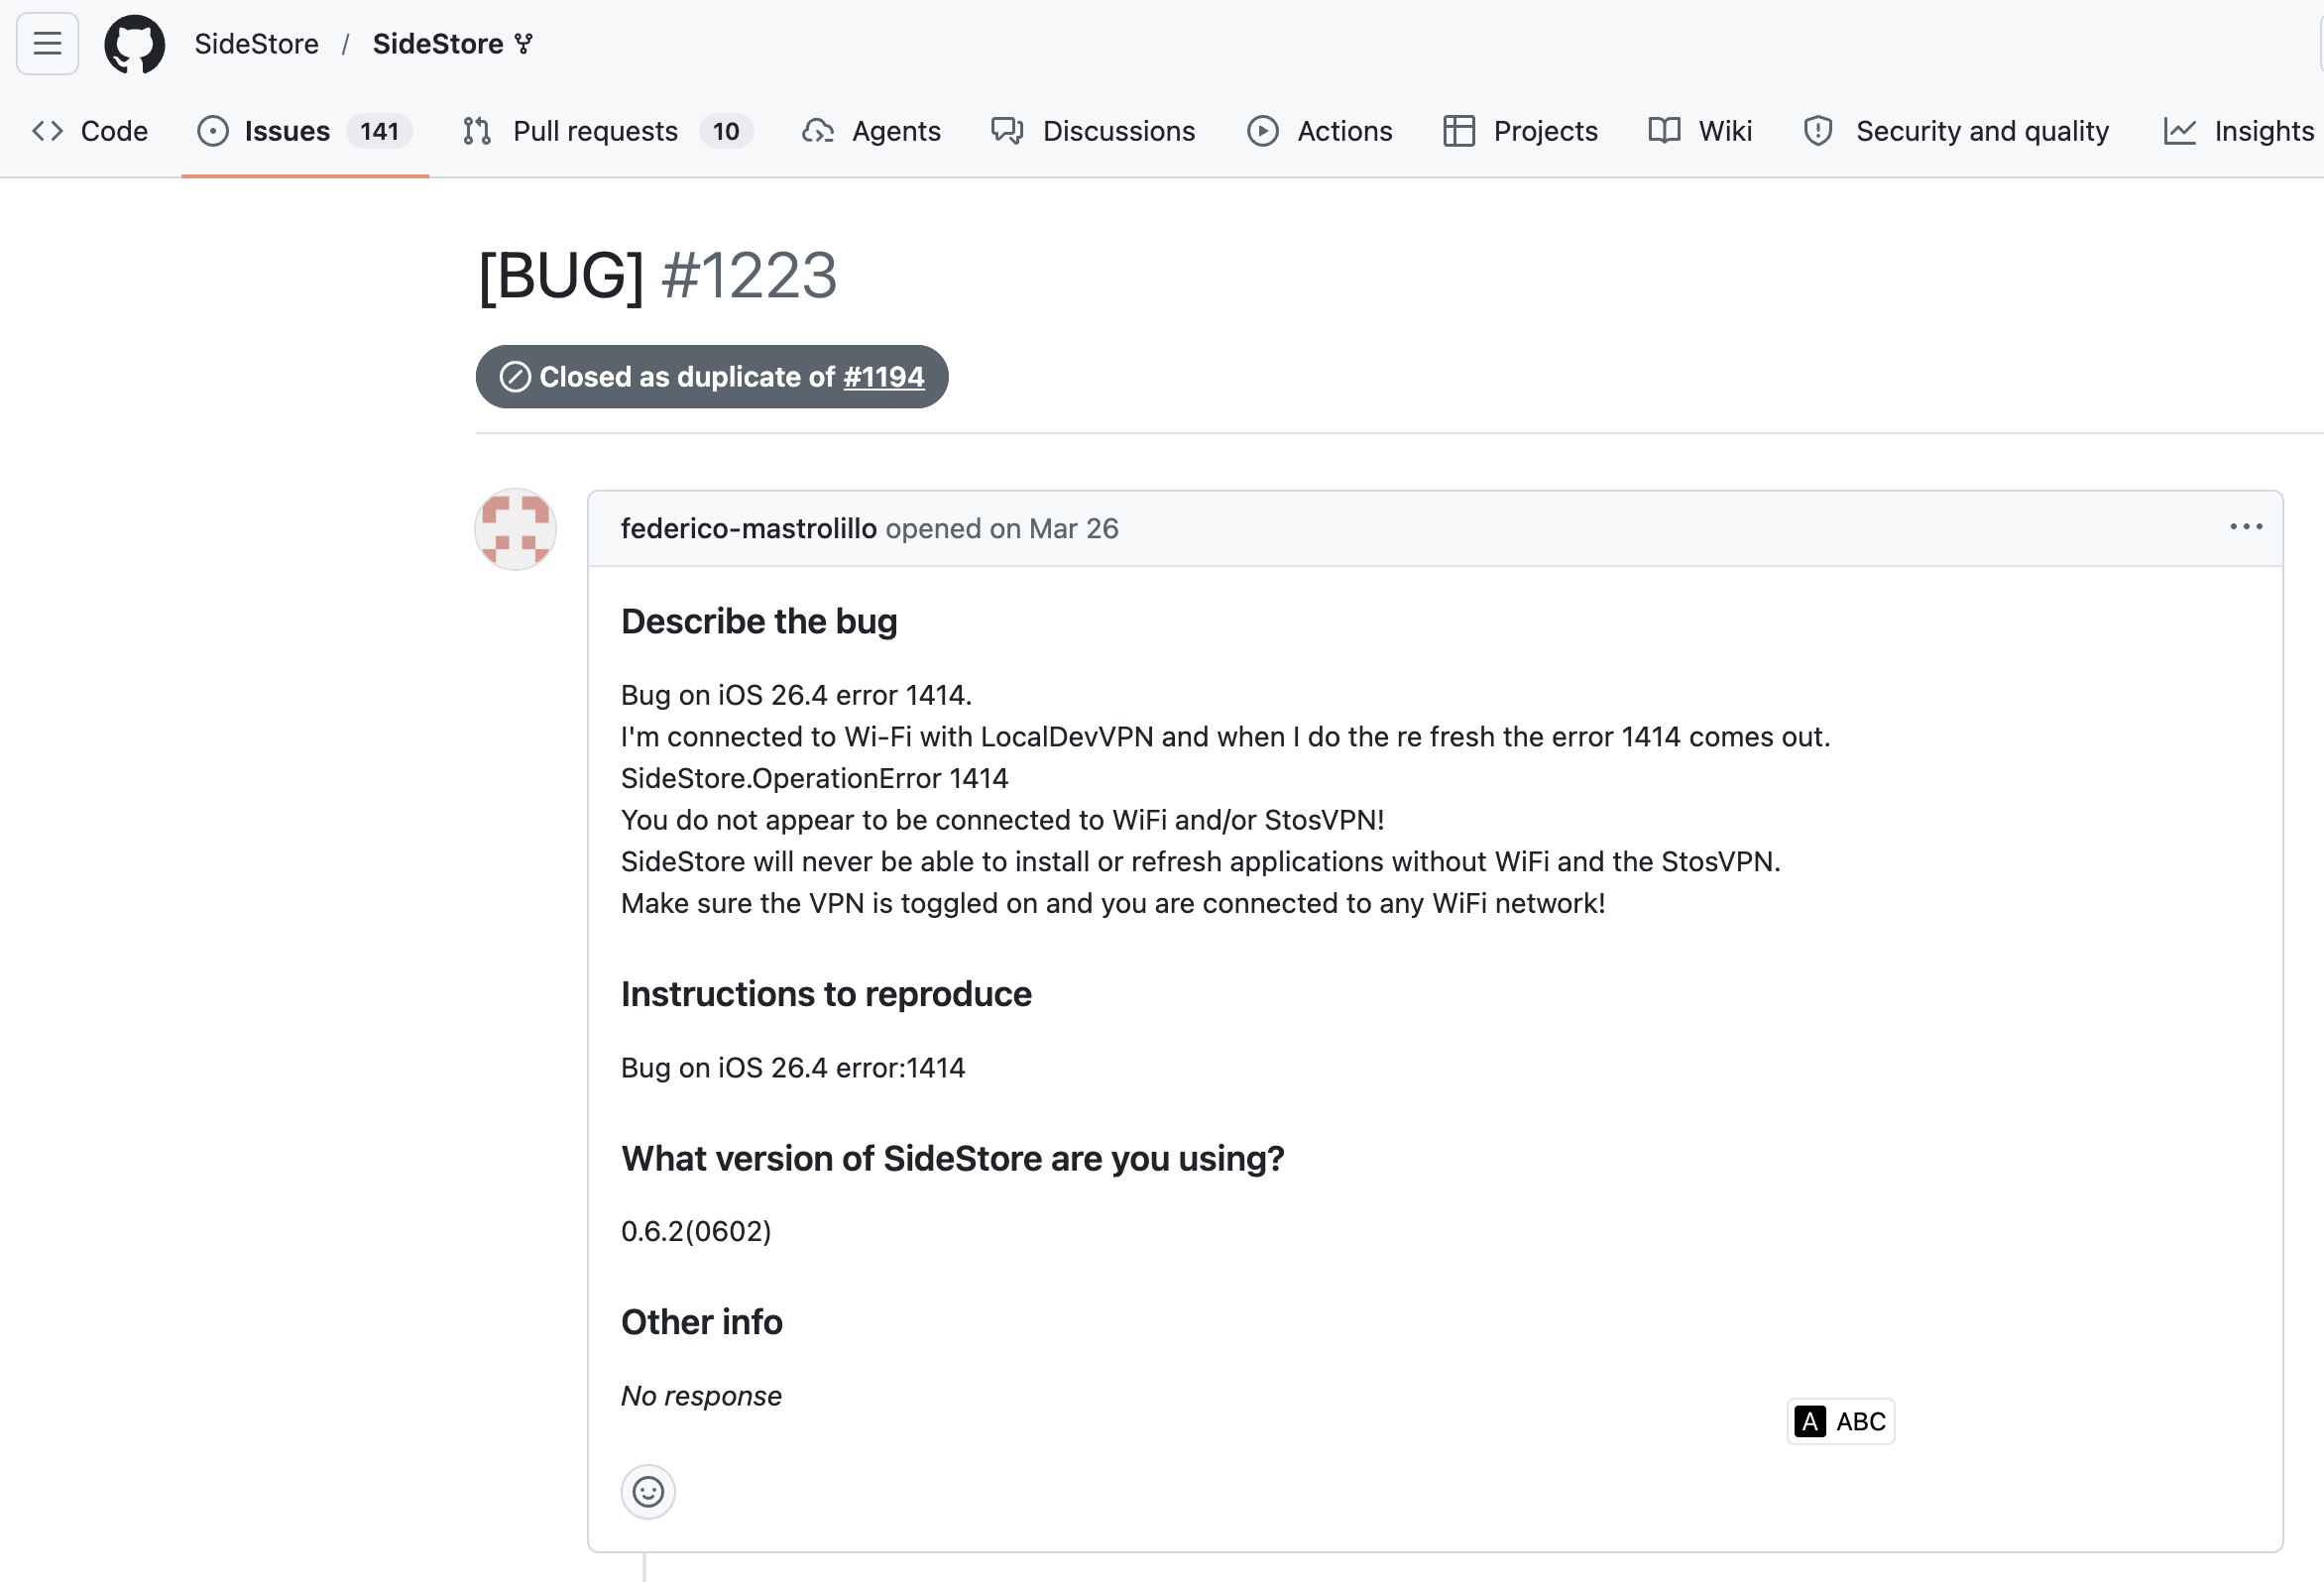
Task: Open Security and quality tab
Action: [x=1955, y=131]
